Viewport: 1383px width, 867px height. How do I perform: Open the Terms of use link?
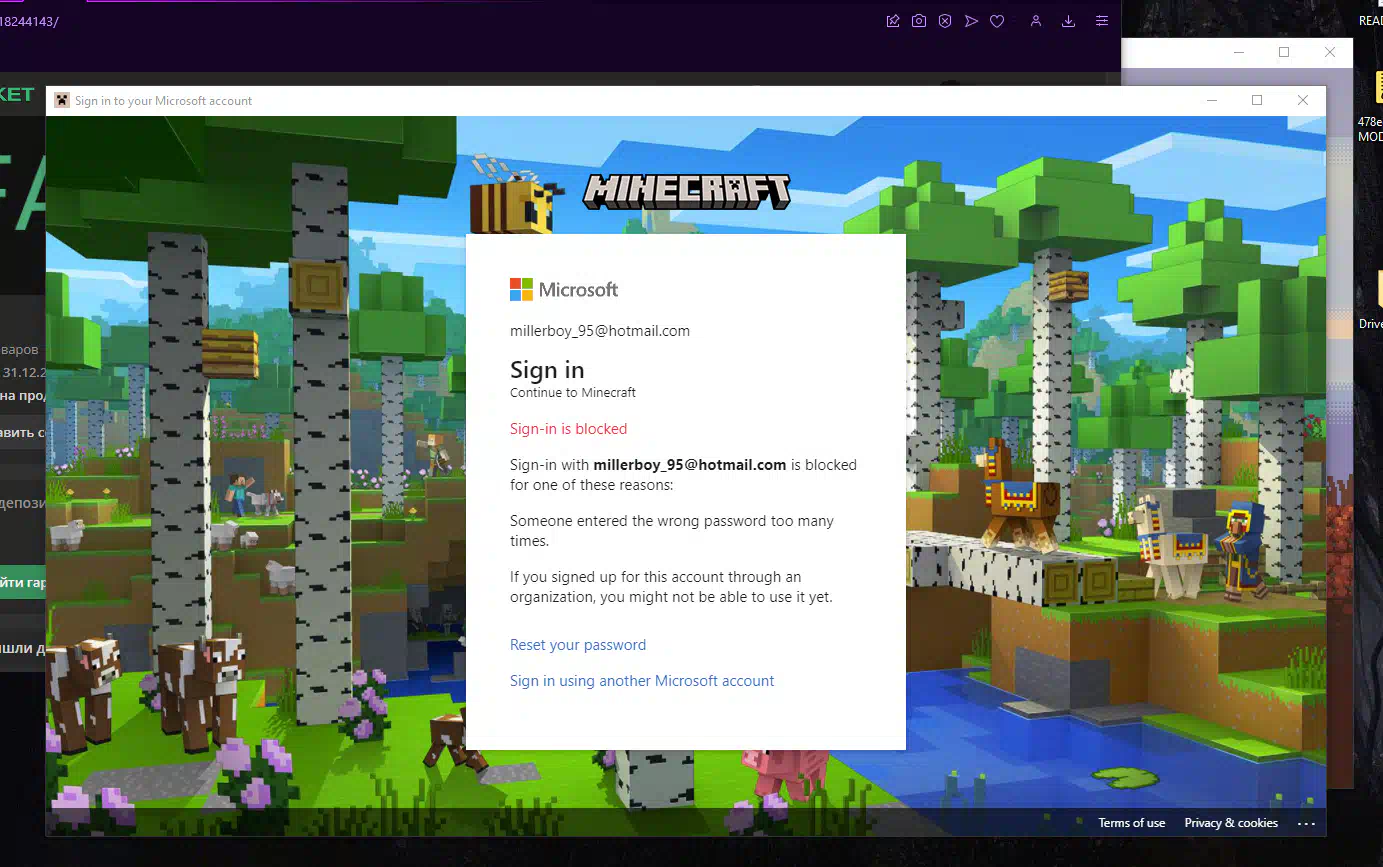coord(1131,823)
